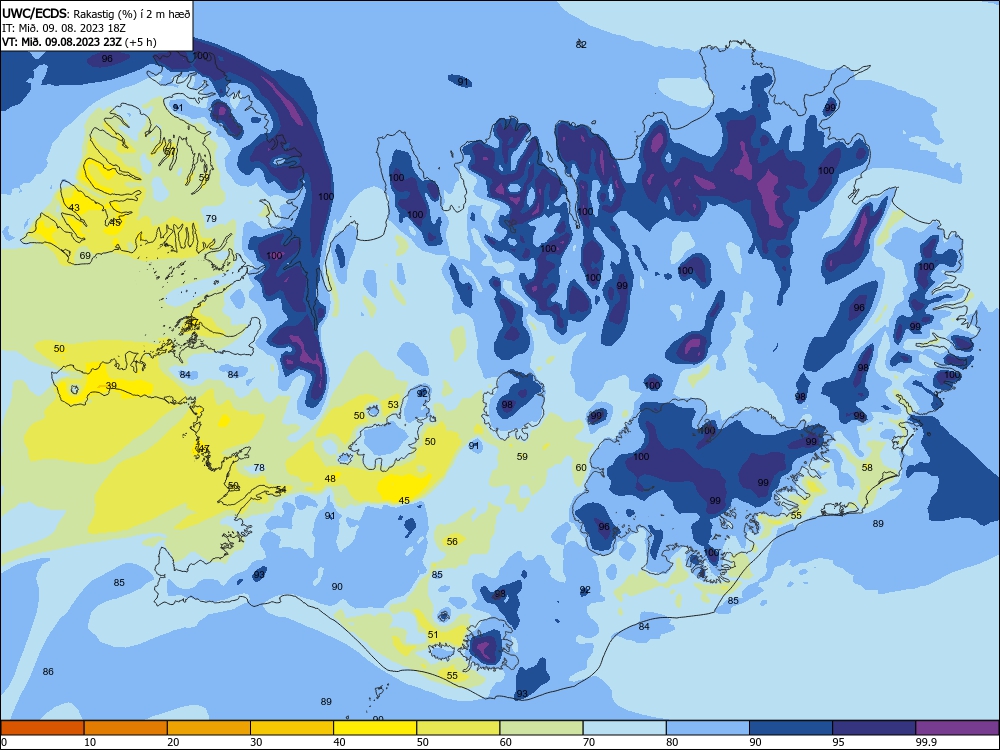Viewport: 1000px width, 750px height.
Task: Click the 'UWC/ECDS' title text
Action: tap(33, 13)
